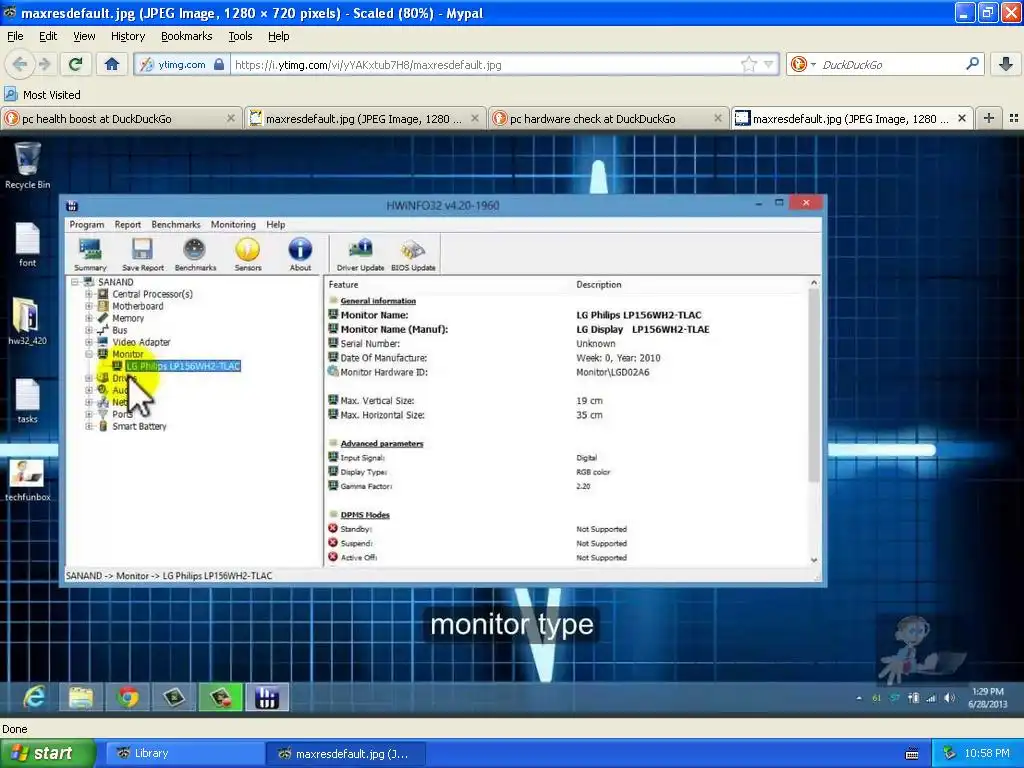Expand the Video Adapter tree node
This screenshot has height=768, width=1024.
click(x=89, y=342)
